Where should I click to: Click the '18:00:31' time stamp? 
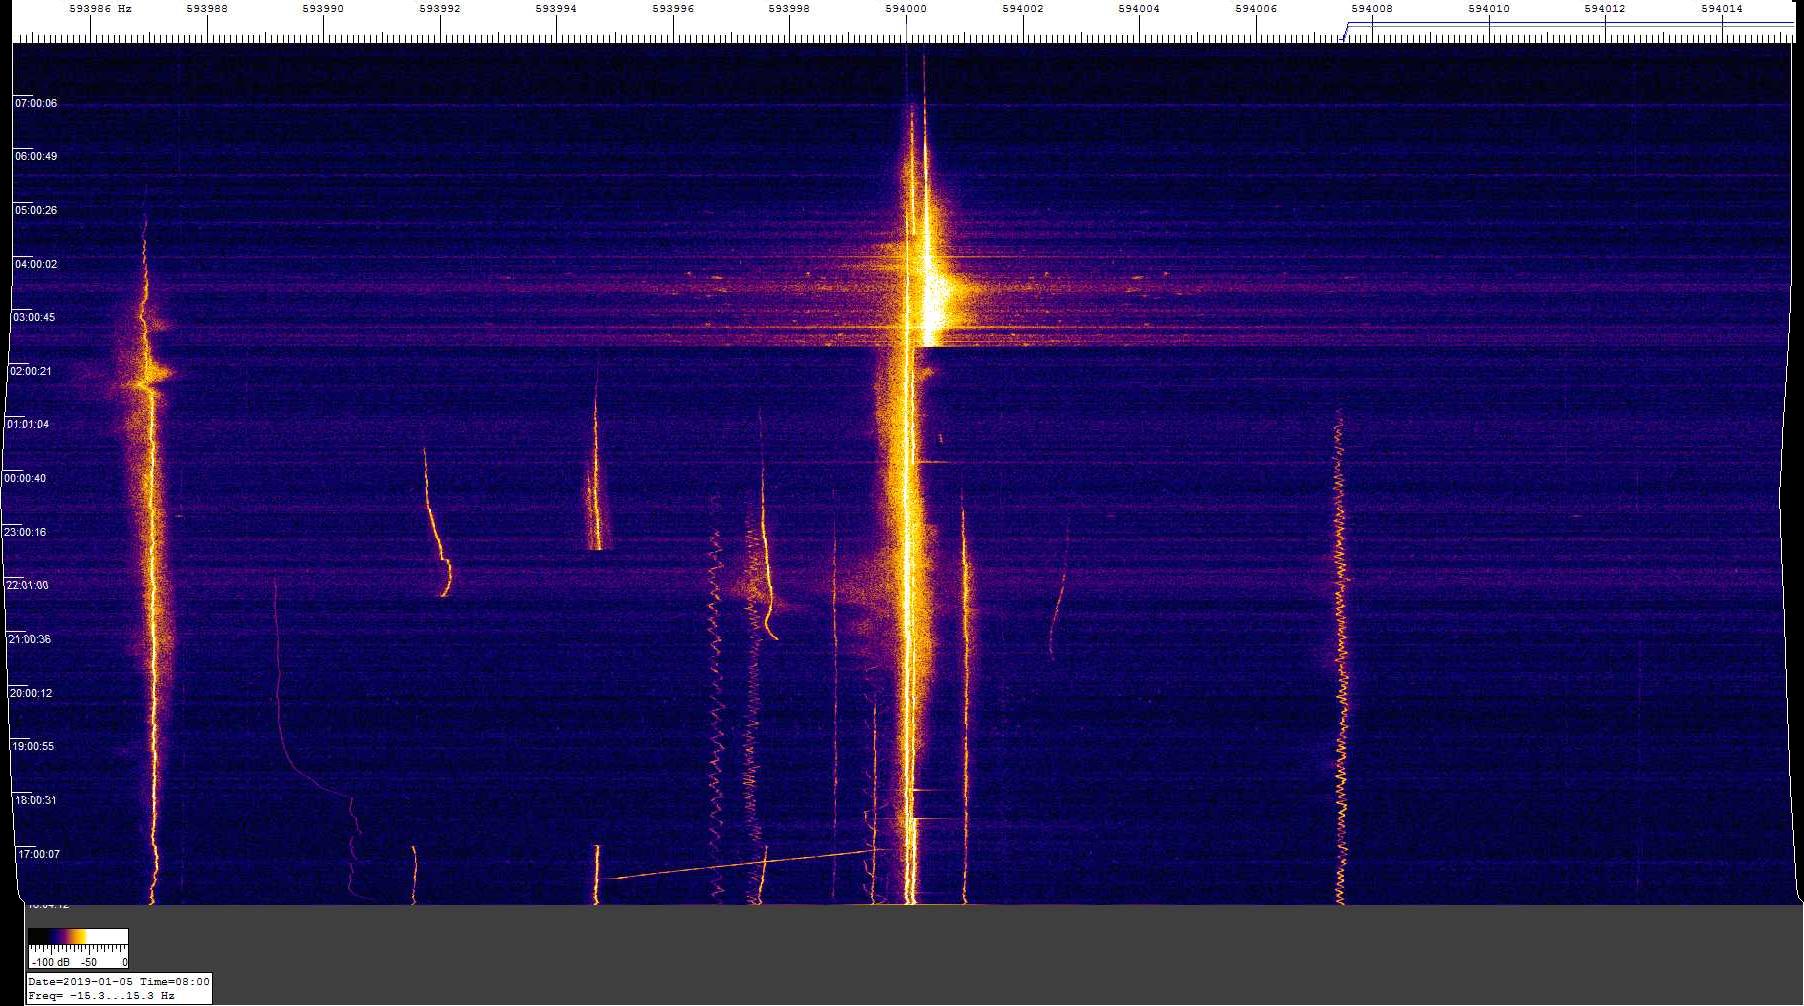[35, 801]
